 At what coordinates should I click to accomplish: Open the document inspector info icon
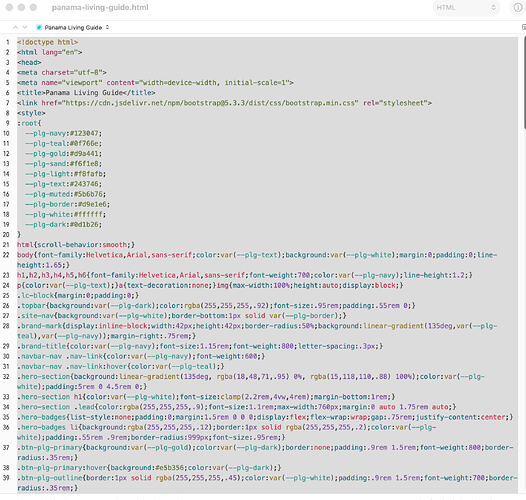(519, 7)
